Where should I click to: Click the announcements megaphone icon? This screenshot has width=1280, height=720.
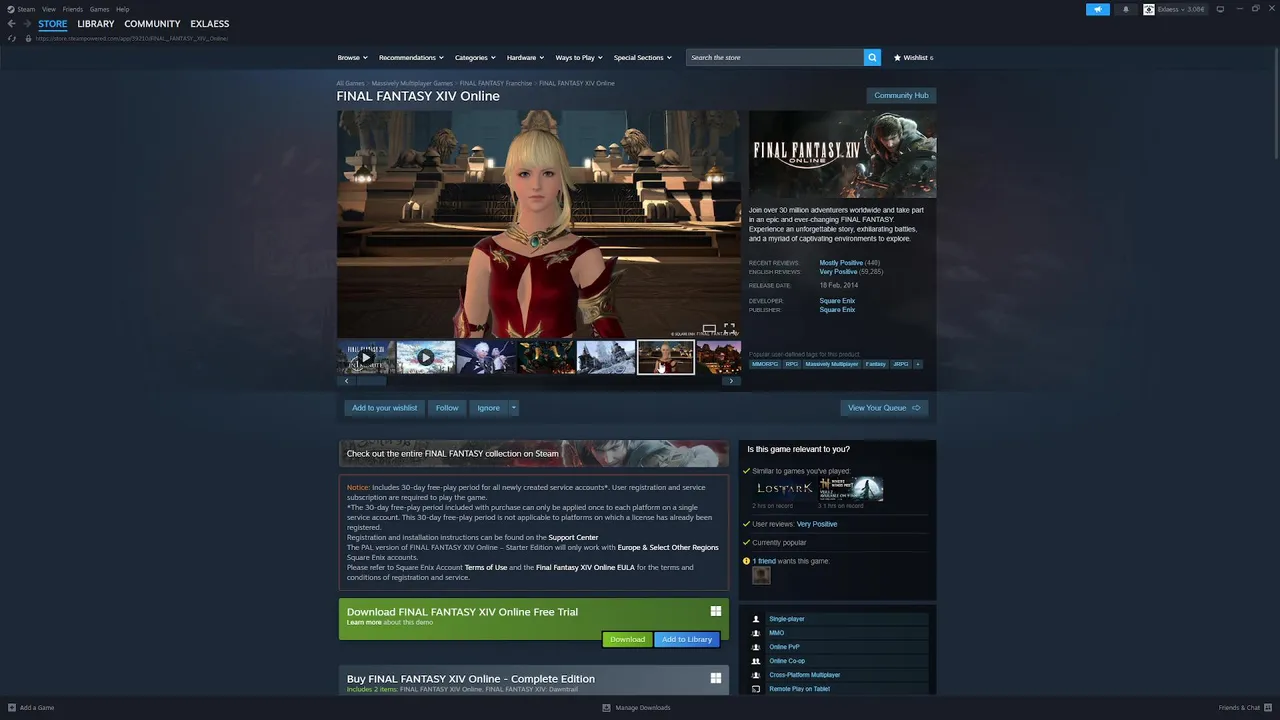pyautogui.click(x=1097, y=9)
